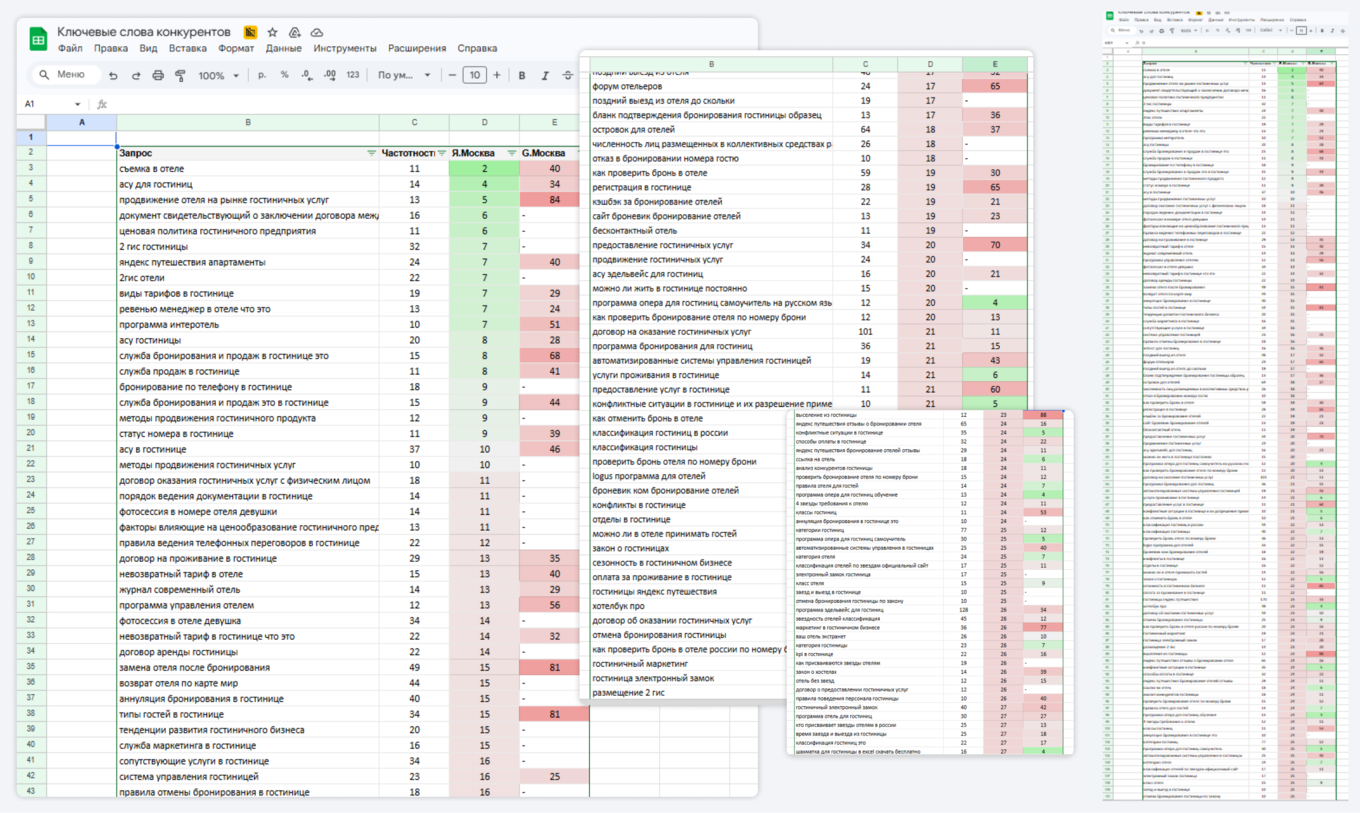This screenshot has width=1360, height=813.
Task: Toggle italic formatting
Action: tap(545, 75)
